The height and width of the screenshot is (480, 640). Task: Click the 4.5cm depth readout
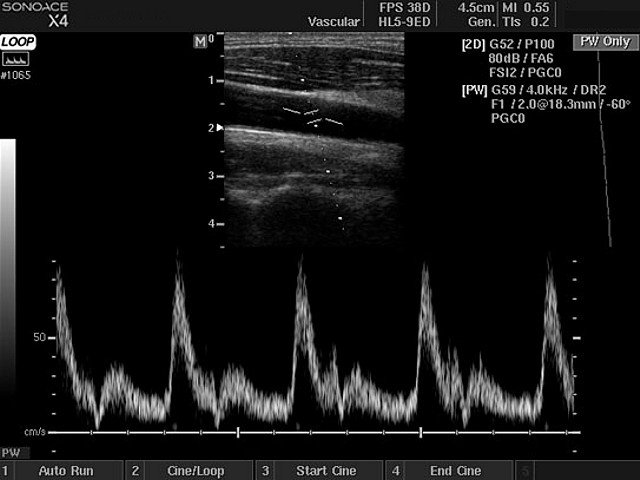[475, 7]
